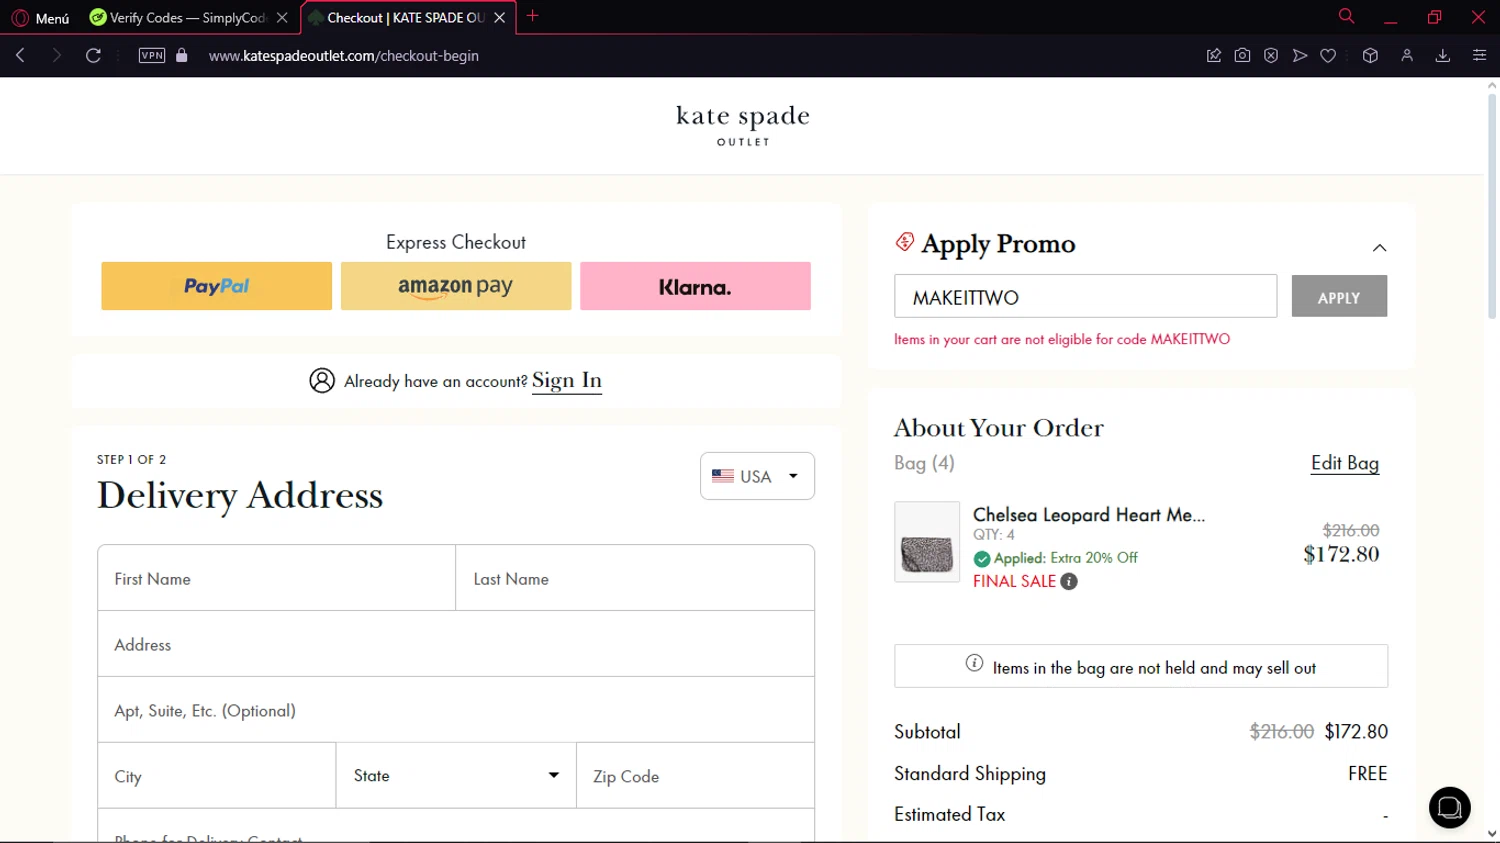Click the site security lock icon
The width and height of the screenshot is (1500, 843).
pos(181,56)
